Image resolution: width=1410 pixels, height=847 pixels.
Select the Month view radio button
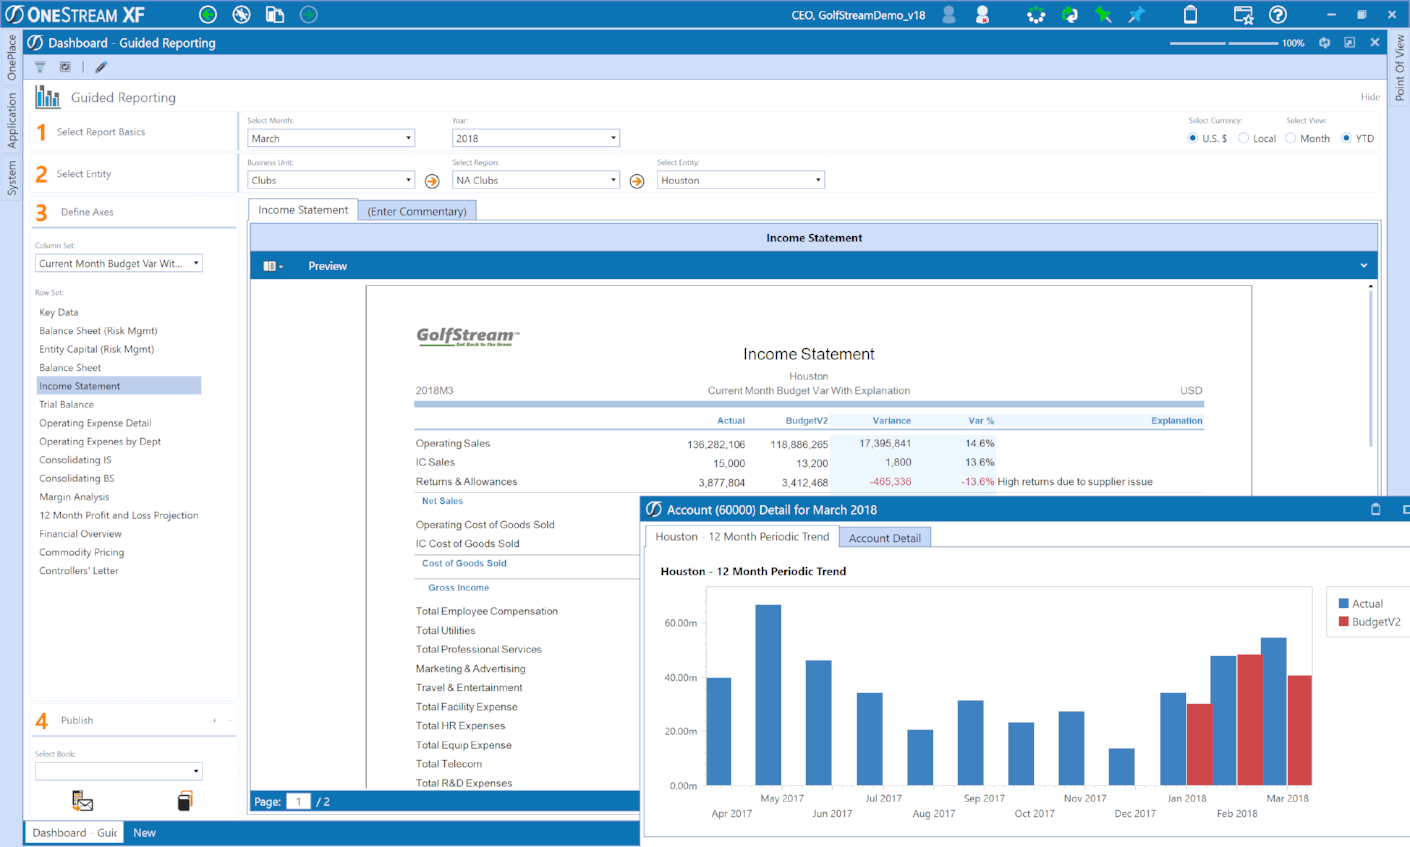pos(1290,138)
